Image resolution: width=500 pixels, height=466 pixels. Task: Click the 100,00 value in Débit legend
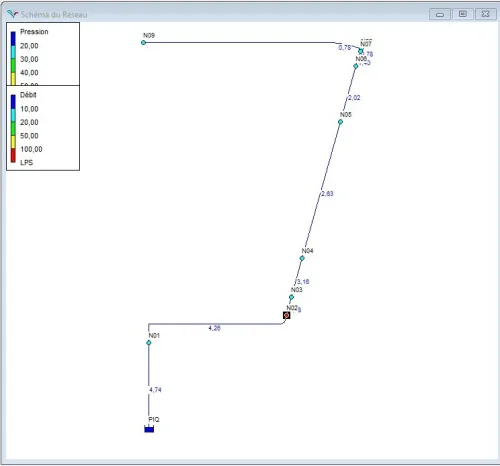[31, 149]
